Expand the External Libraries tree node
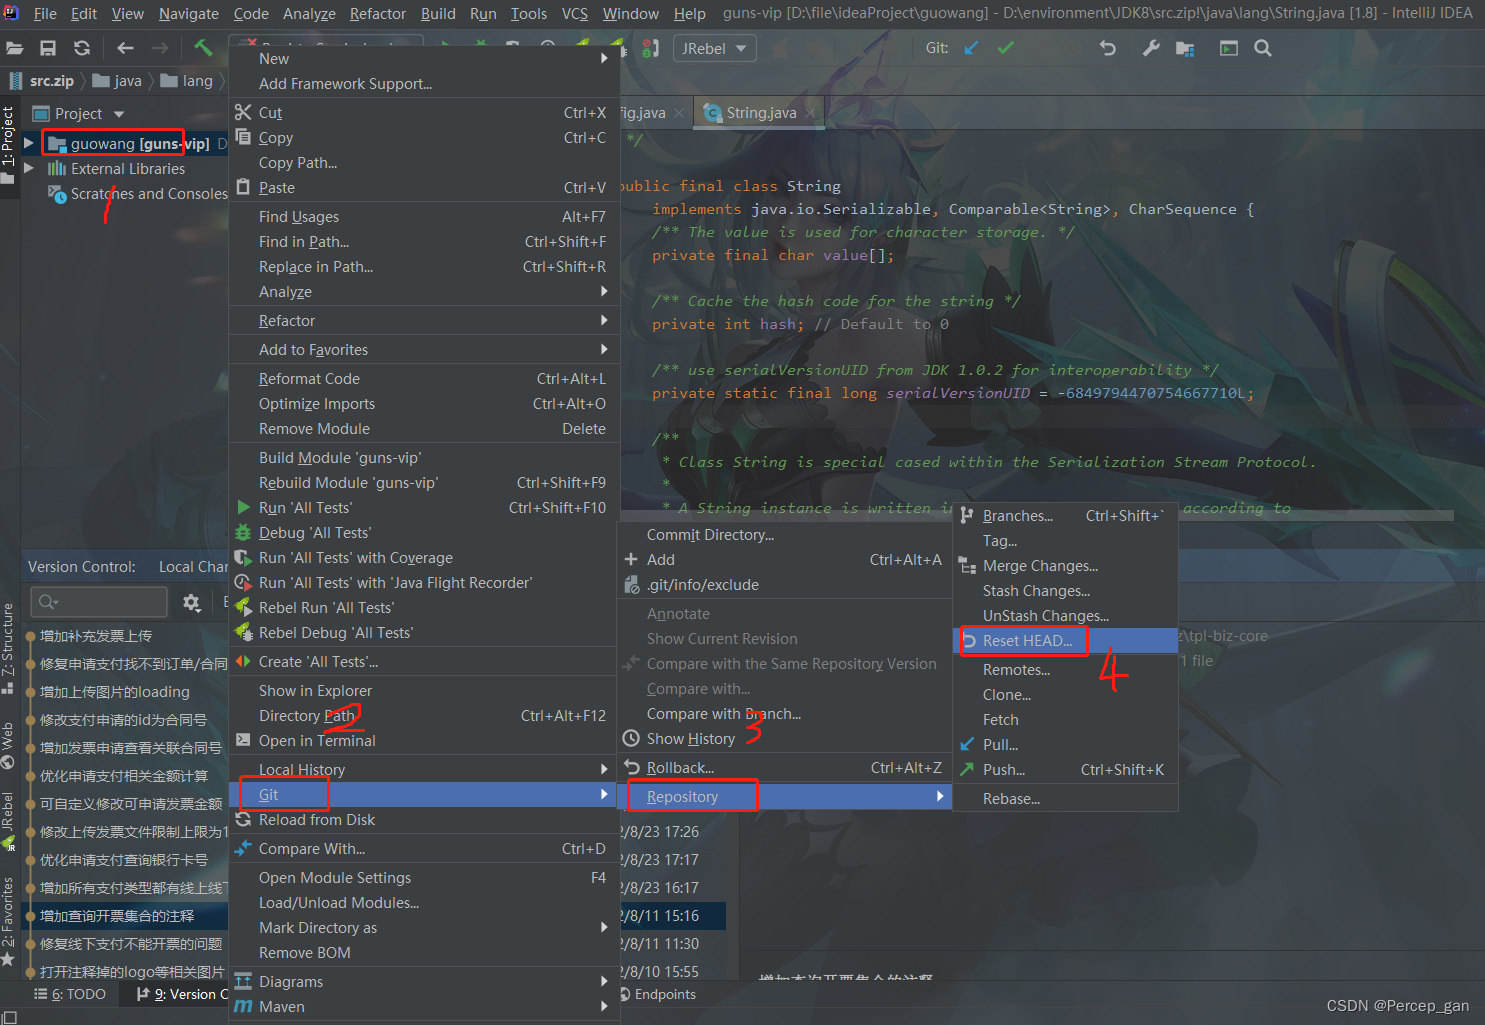This screenshot has height=1025, width=1485. click(x=29, y=168)
